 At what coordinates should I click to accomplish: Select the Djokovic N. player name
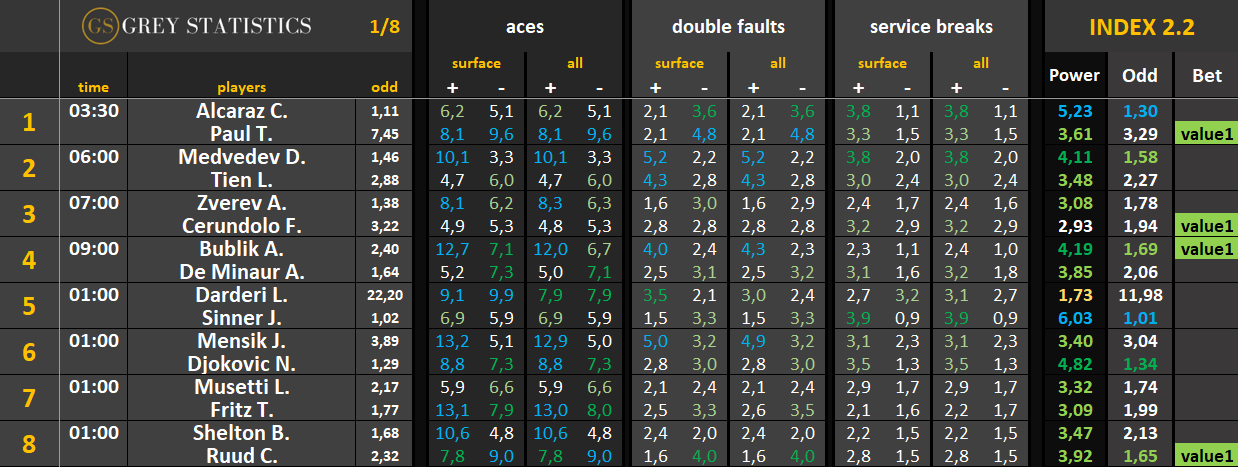tap(241, 364)
